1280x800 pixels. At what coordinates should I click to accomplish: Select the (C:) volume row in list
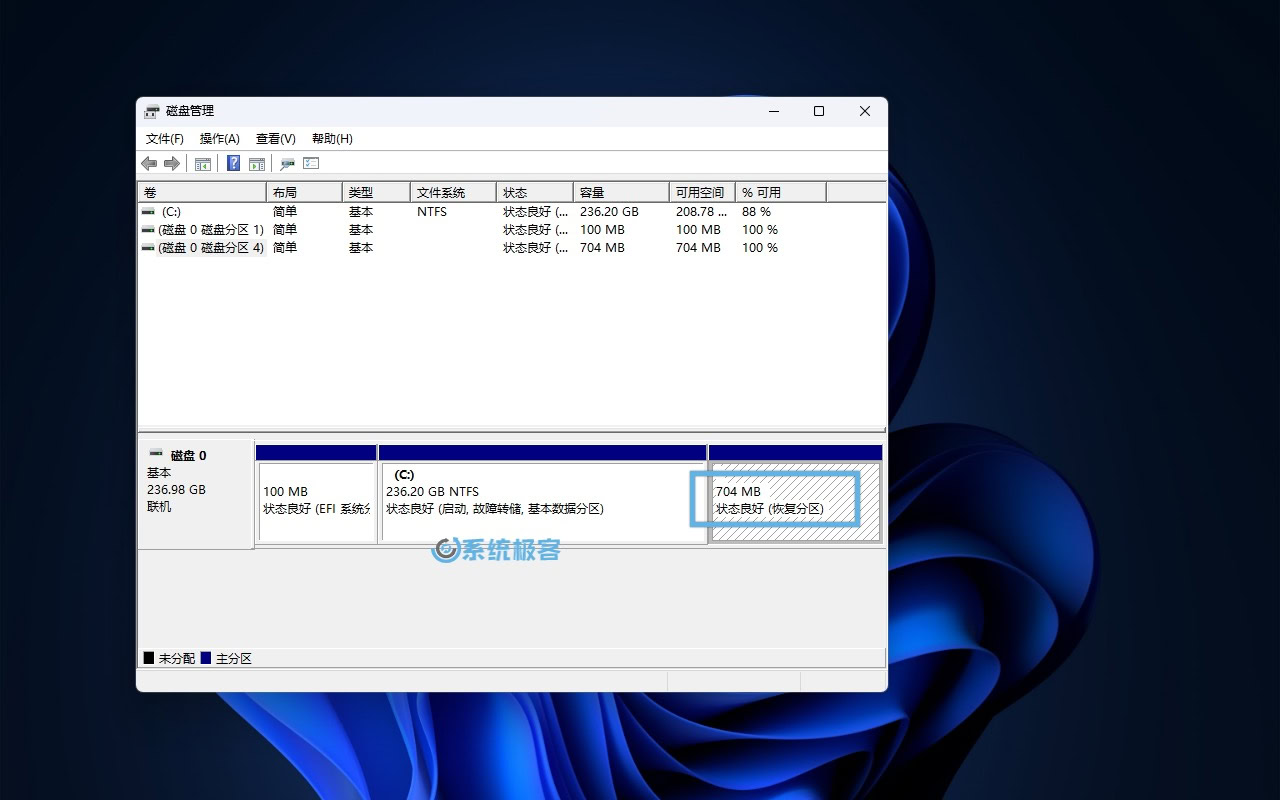[171, 212]
